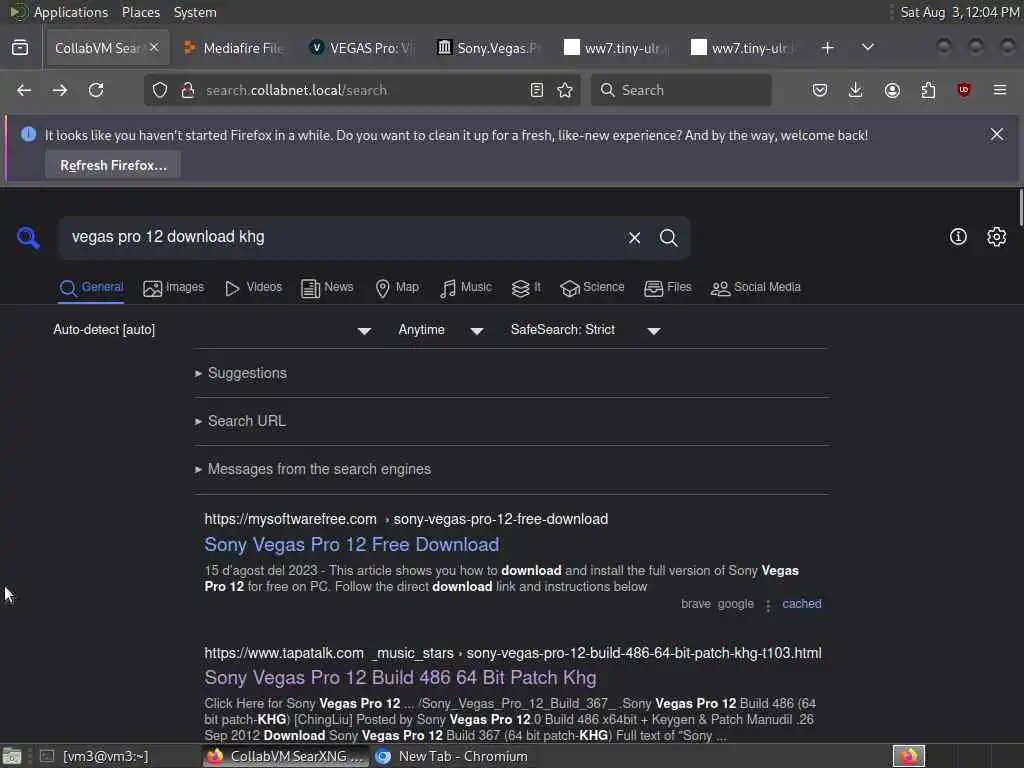Open Sony Vegas Pro 12 Build 486 Patch result

coord(400,678)
